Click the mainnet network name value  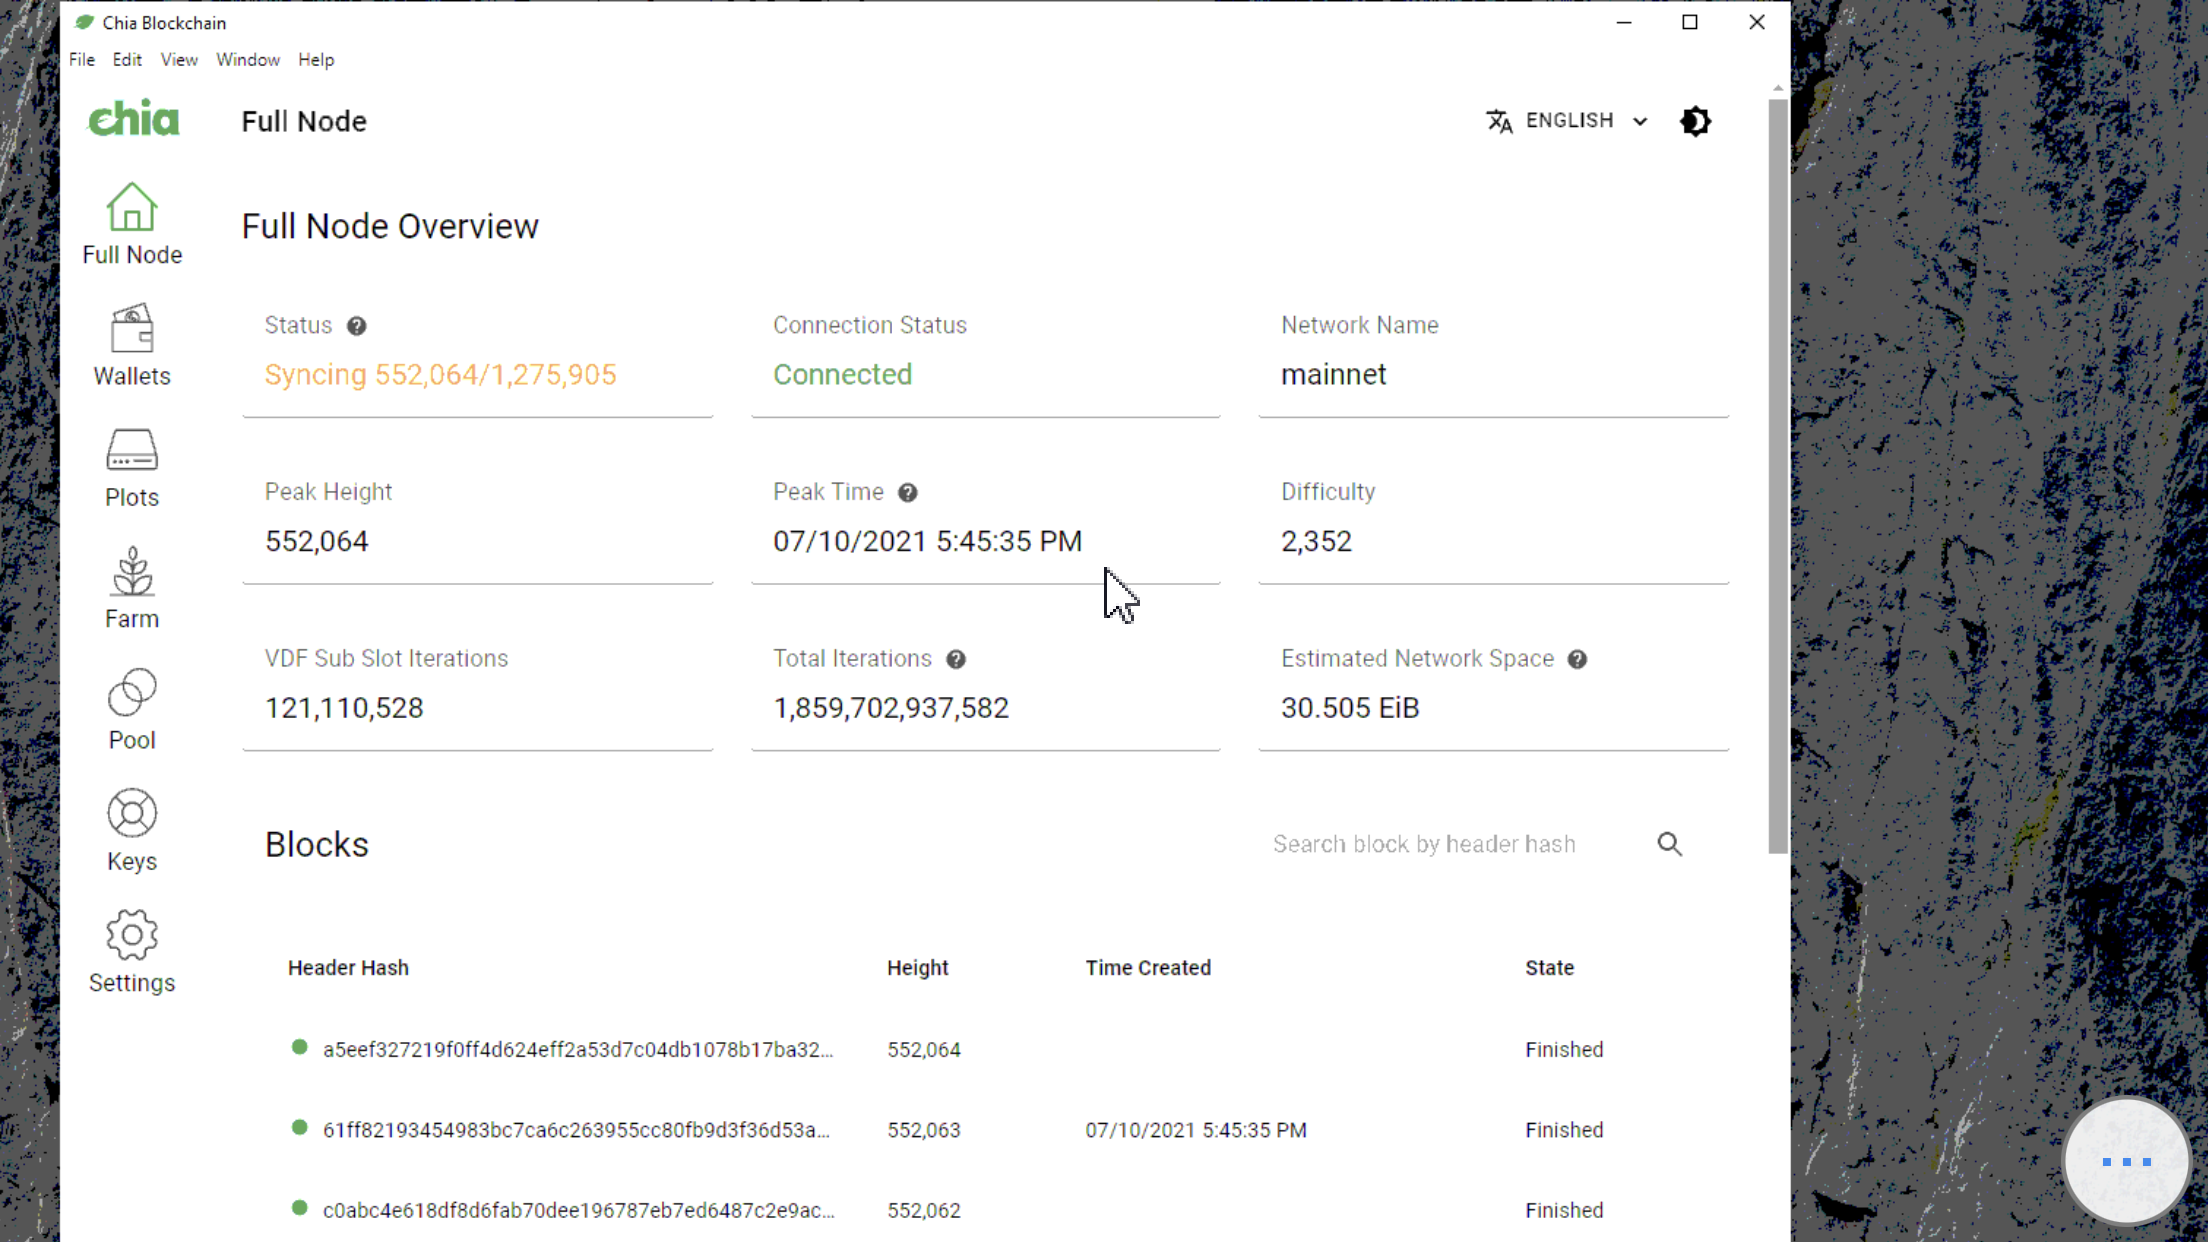(1333, 375)
